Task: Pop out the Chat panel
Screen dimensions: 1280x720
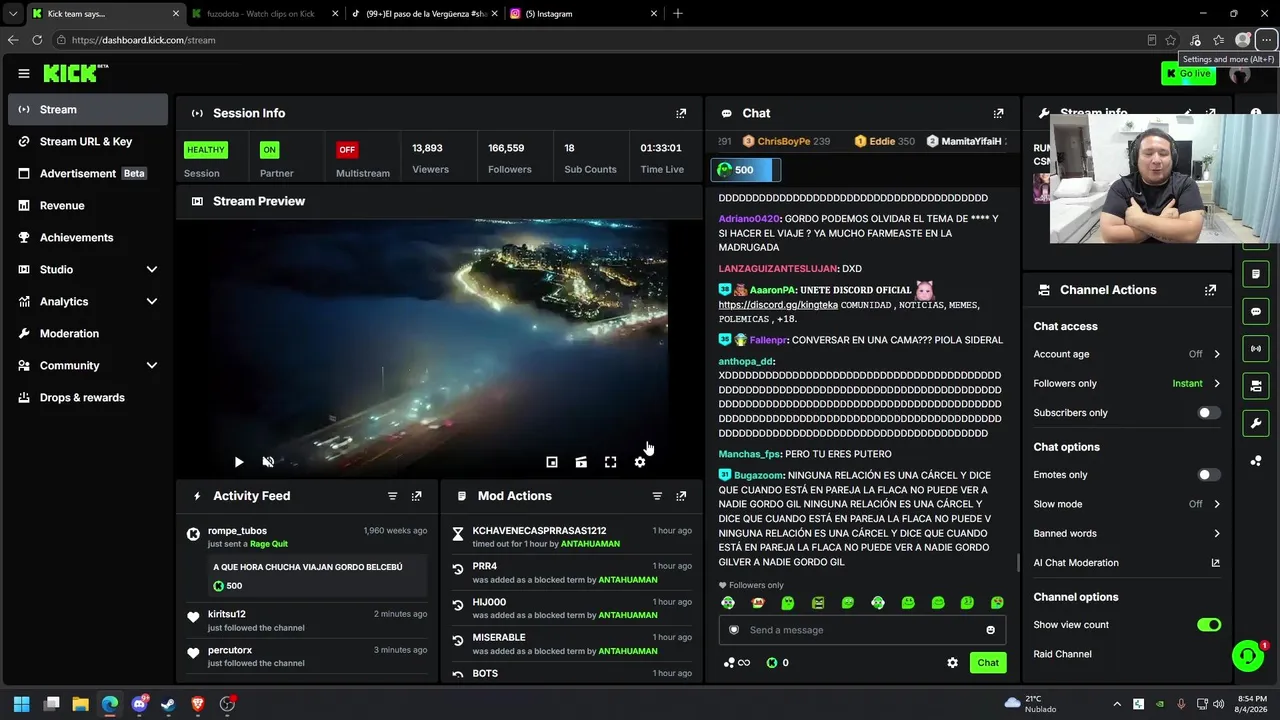Action: (998, 114)
